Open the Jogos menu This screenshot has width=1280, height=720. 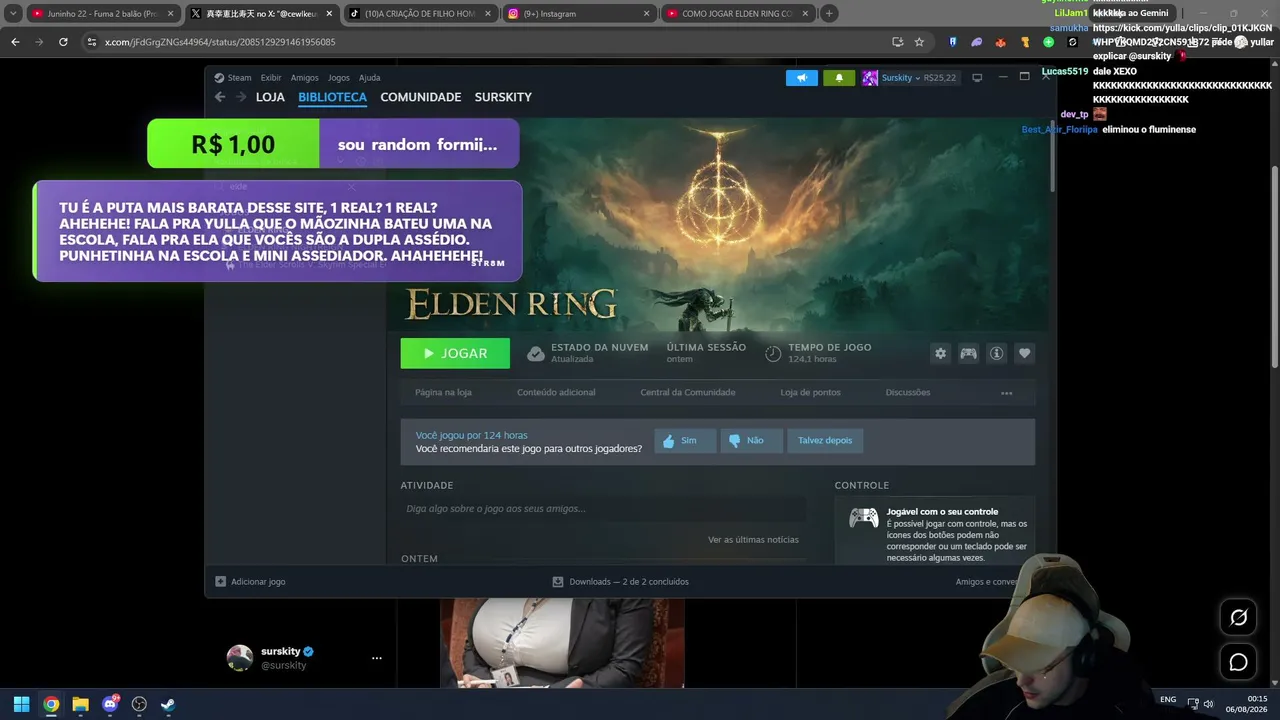tap(339, 78)
